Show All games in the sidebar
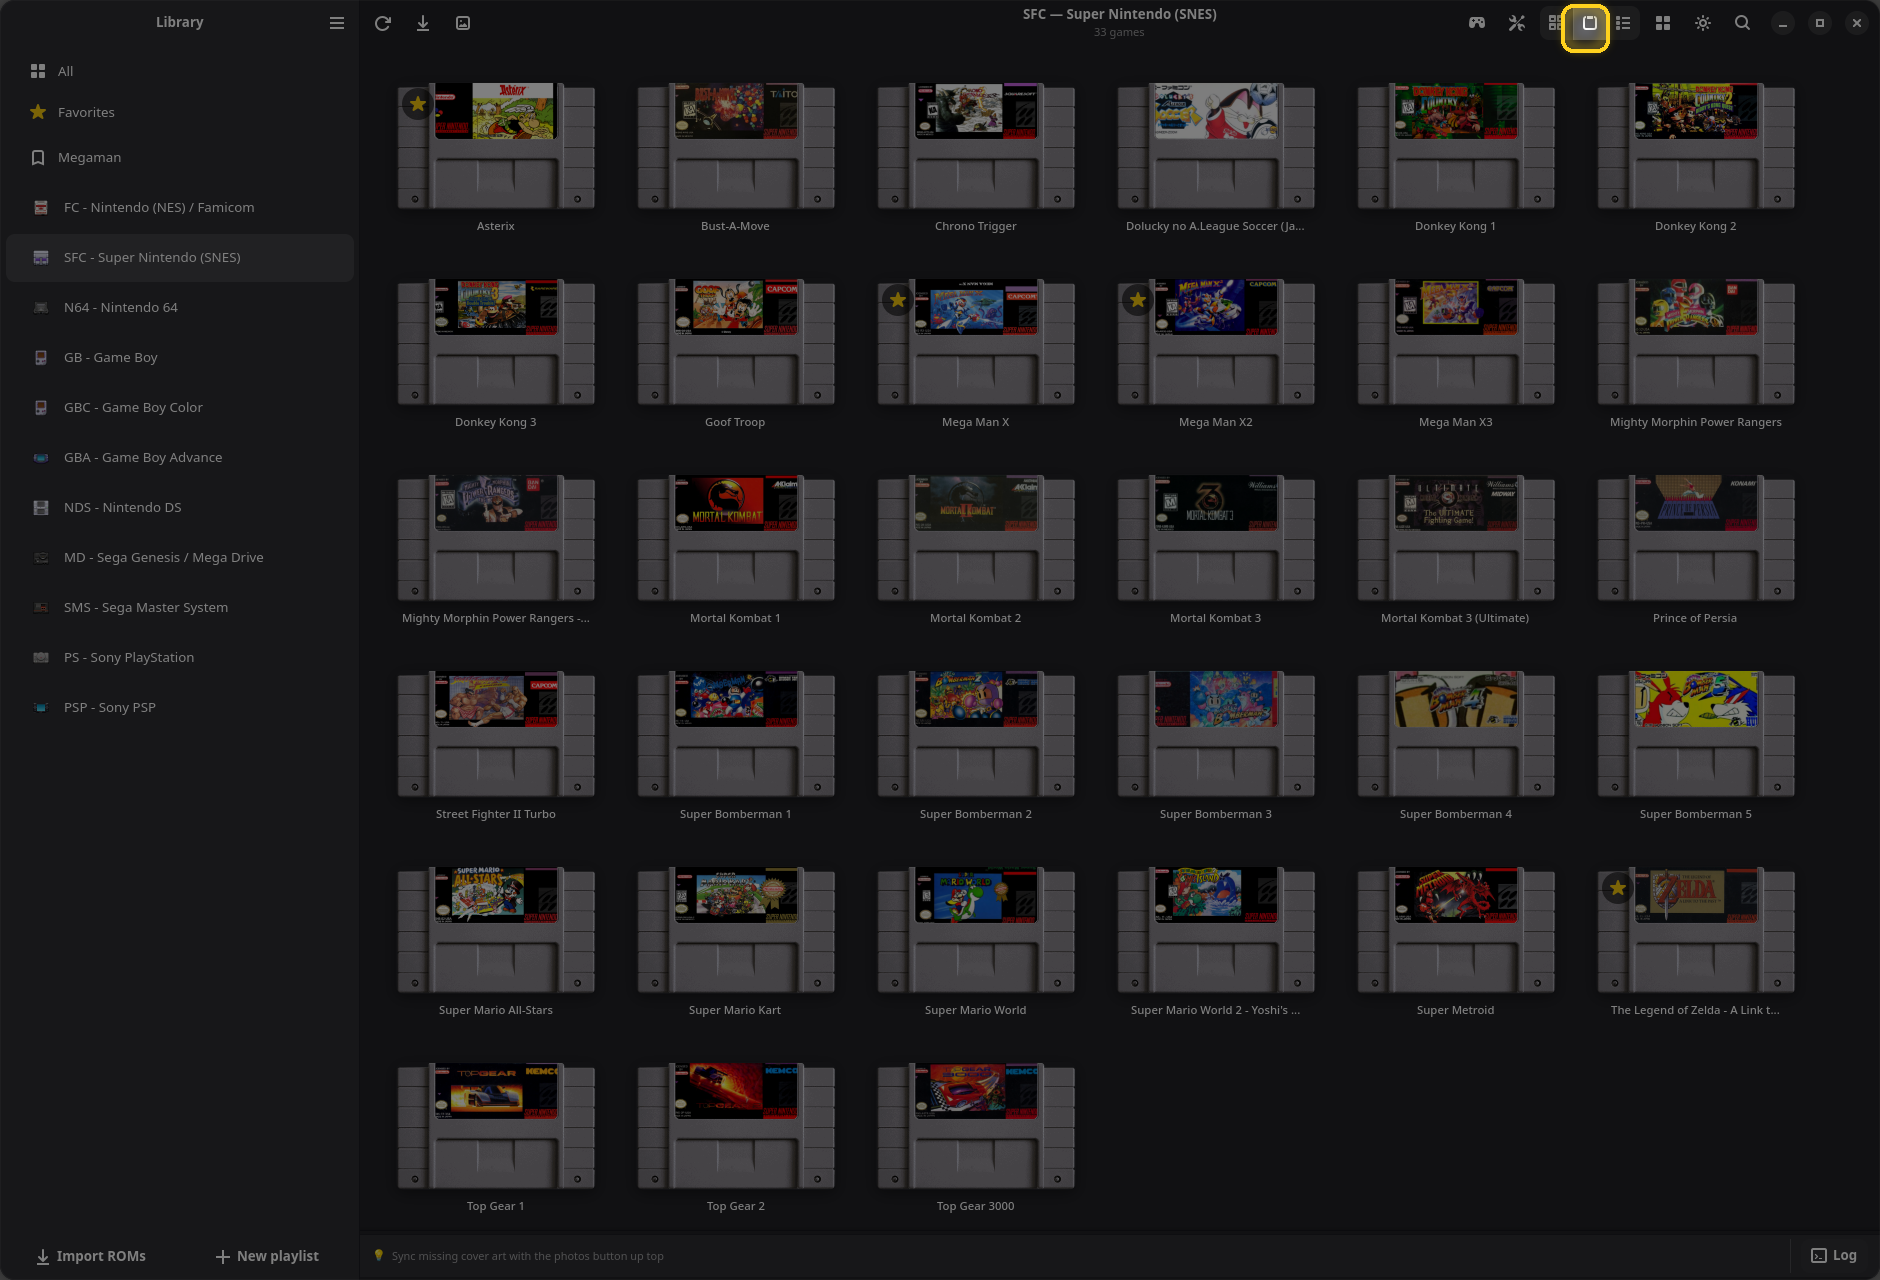 click(180, 71)
